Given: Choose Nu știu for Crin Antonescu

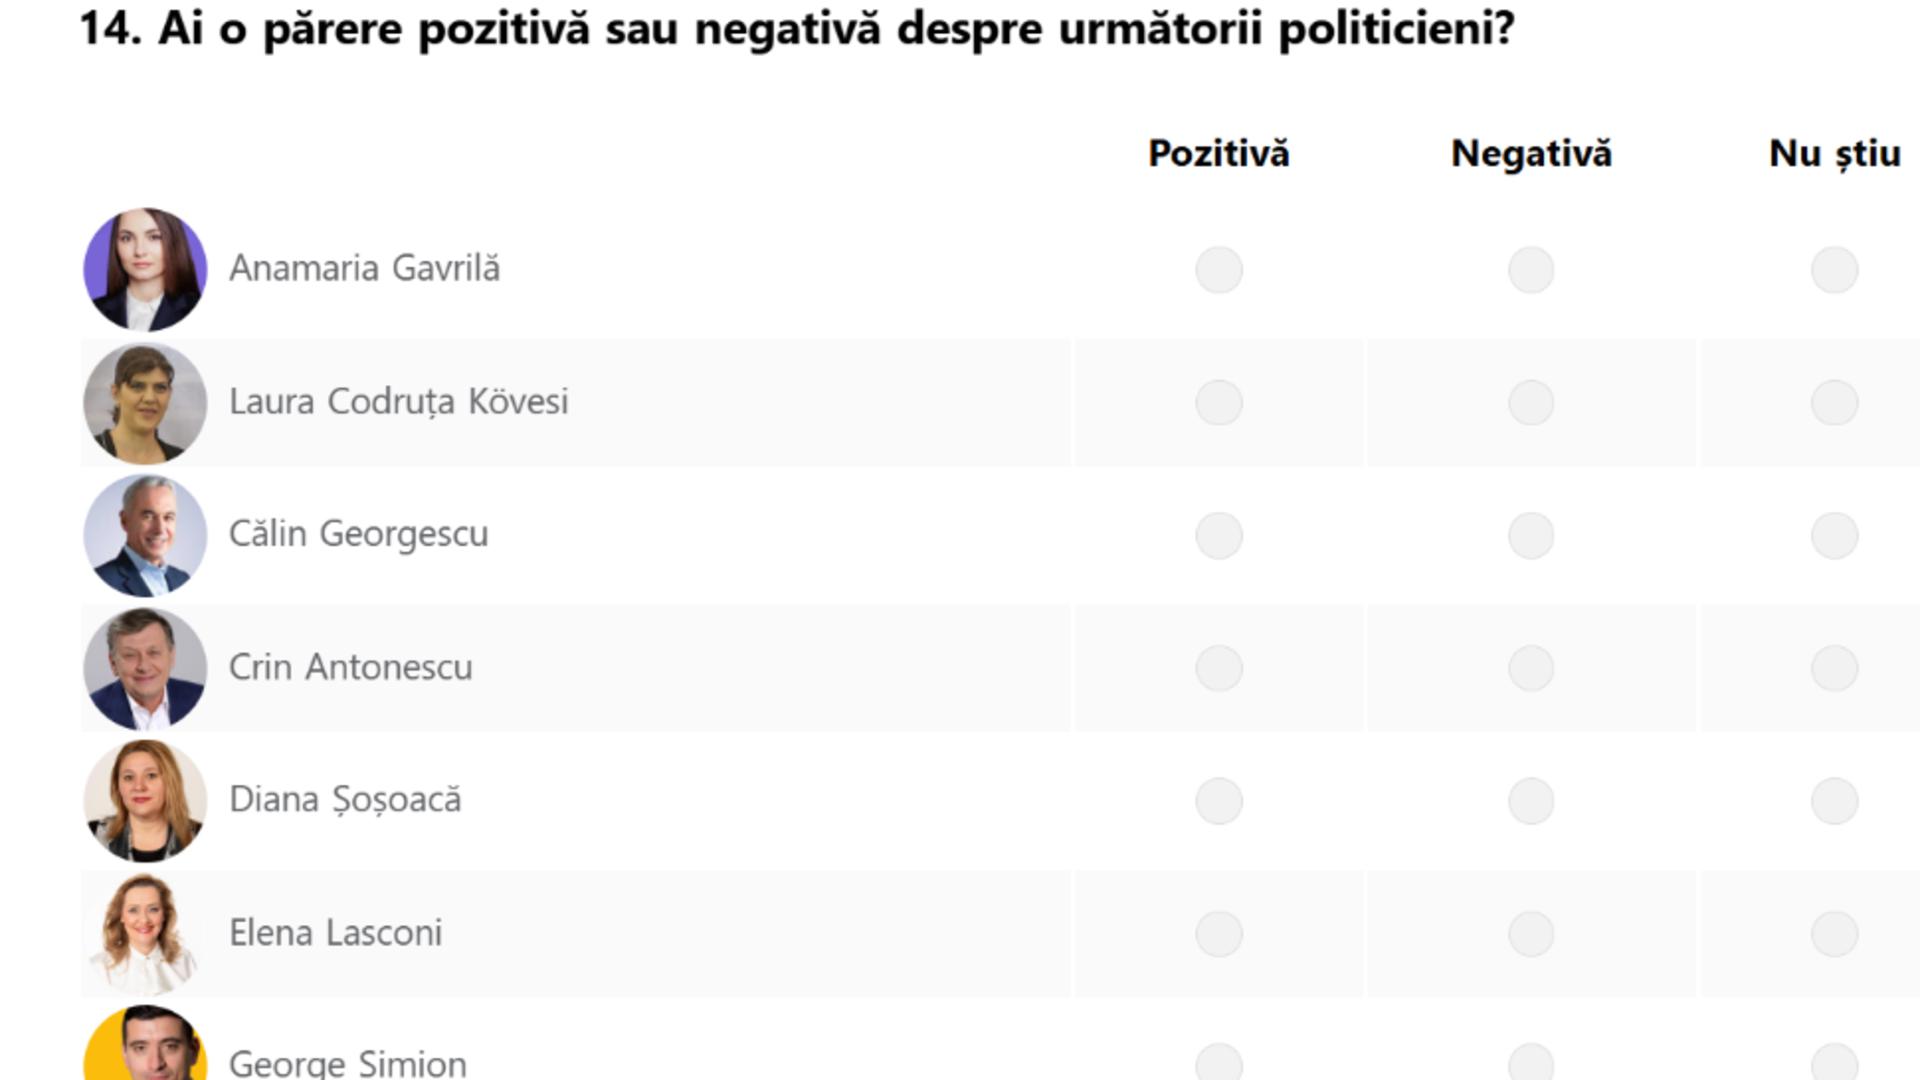Looking at the screenshot, I should (1835, 667).
